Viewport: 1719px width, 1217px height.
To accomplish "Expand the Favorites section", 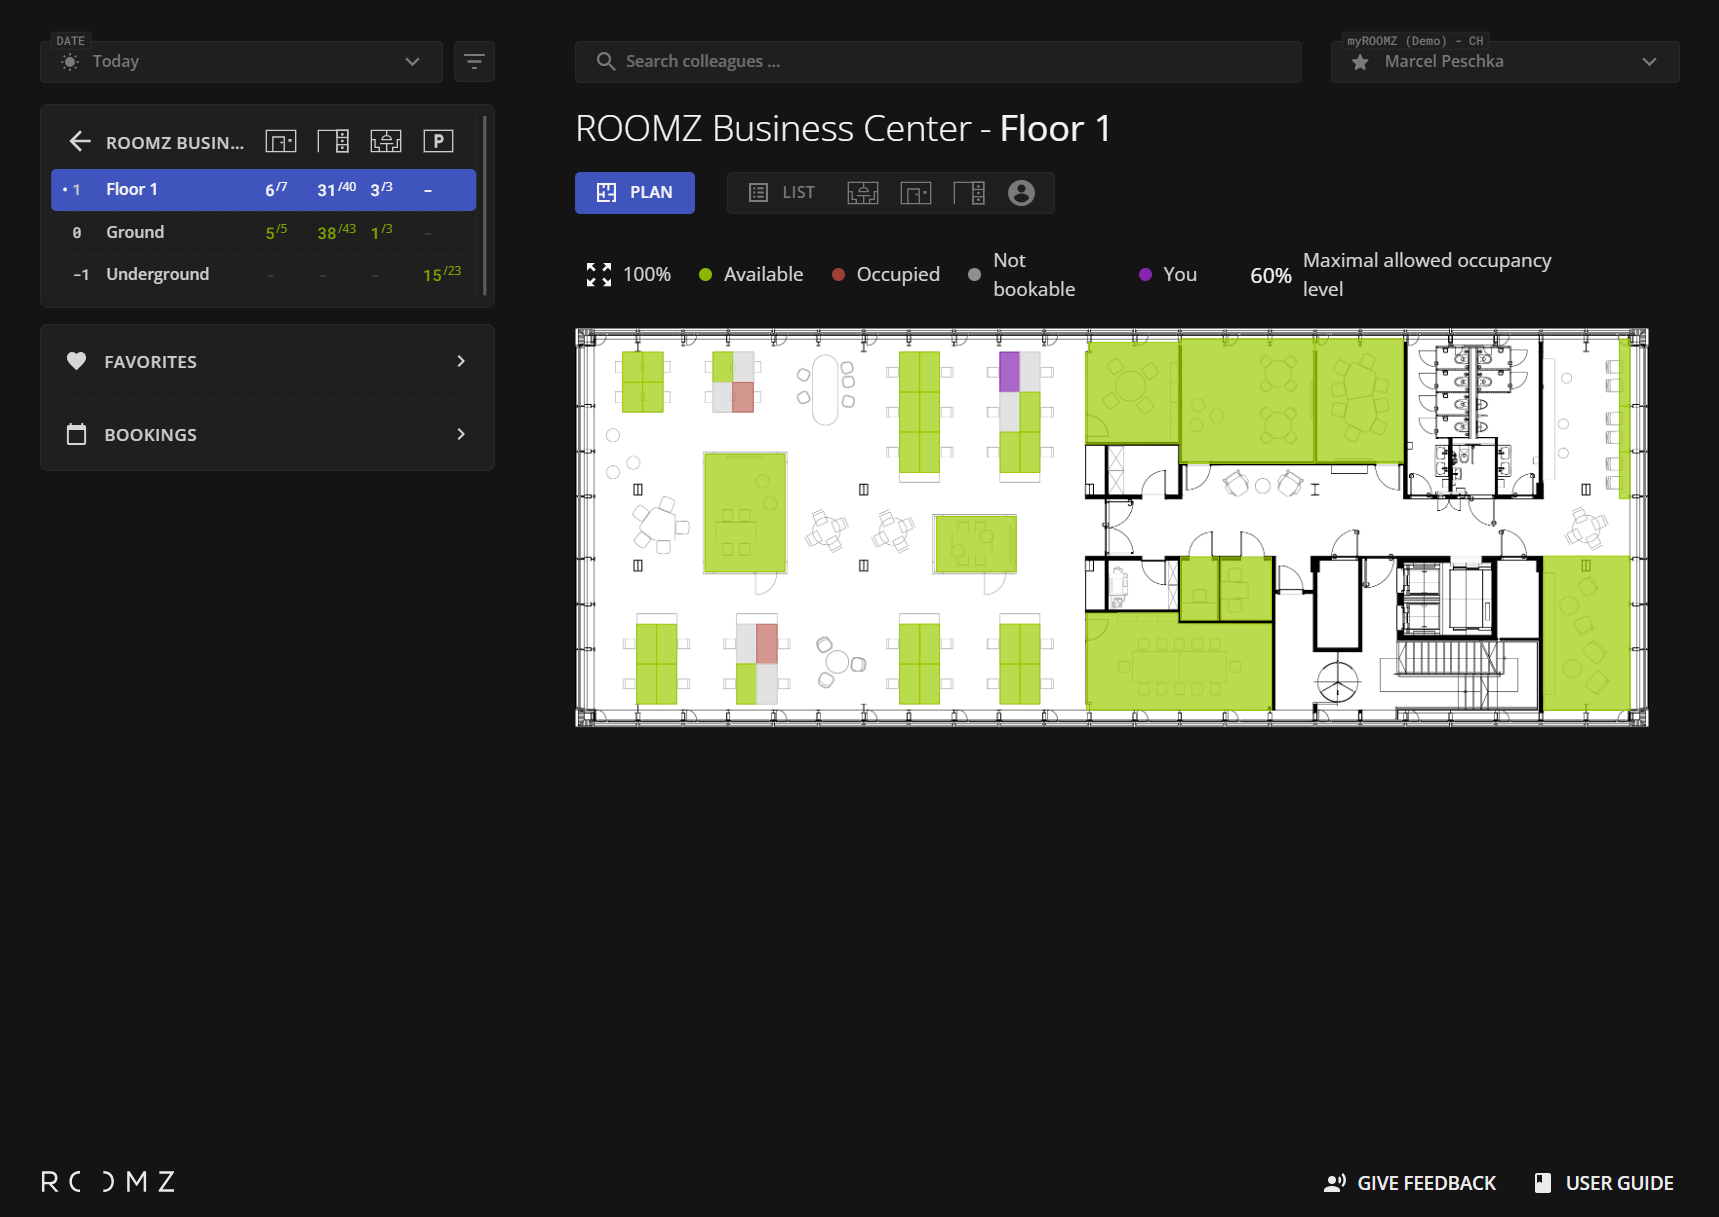I will (461, 362).
